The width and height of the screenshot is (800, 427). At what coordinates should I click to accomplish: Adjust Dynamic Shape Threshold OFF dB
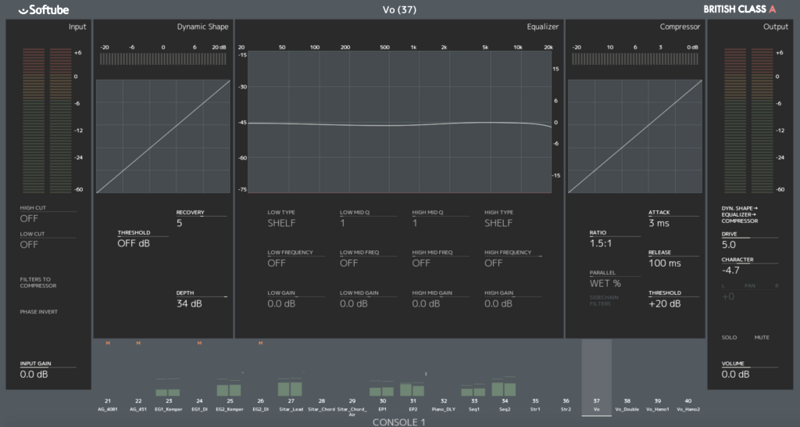pos(142,239)
